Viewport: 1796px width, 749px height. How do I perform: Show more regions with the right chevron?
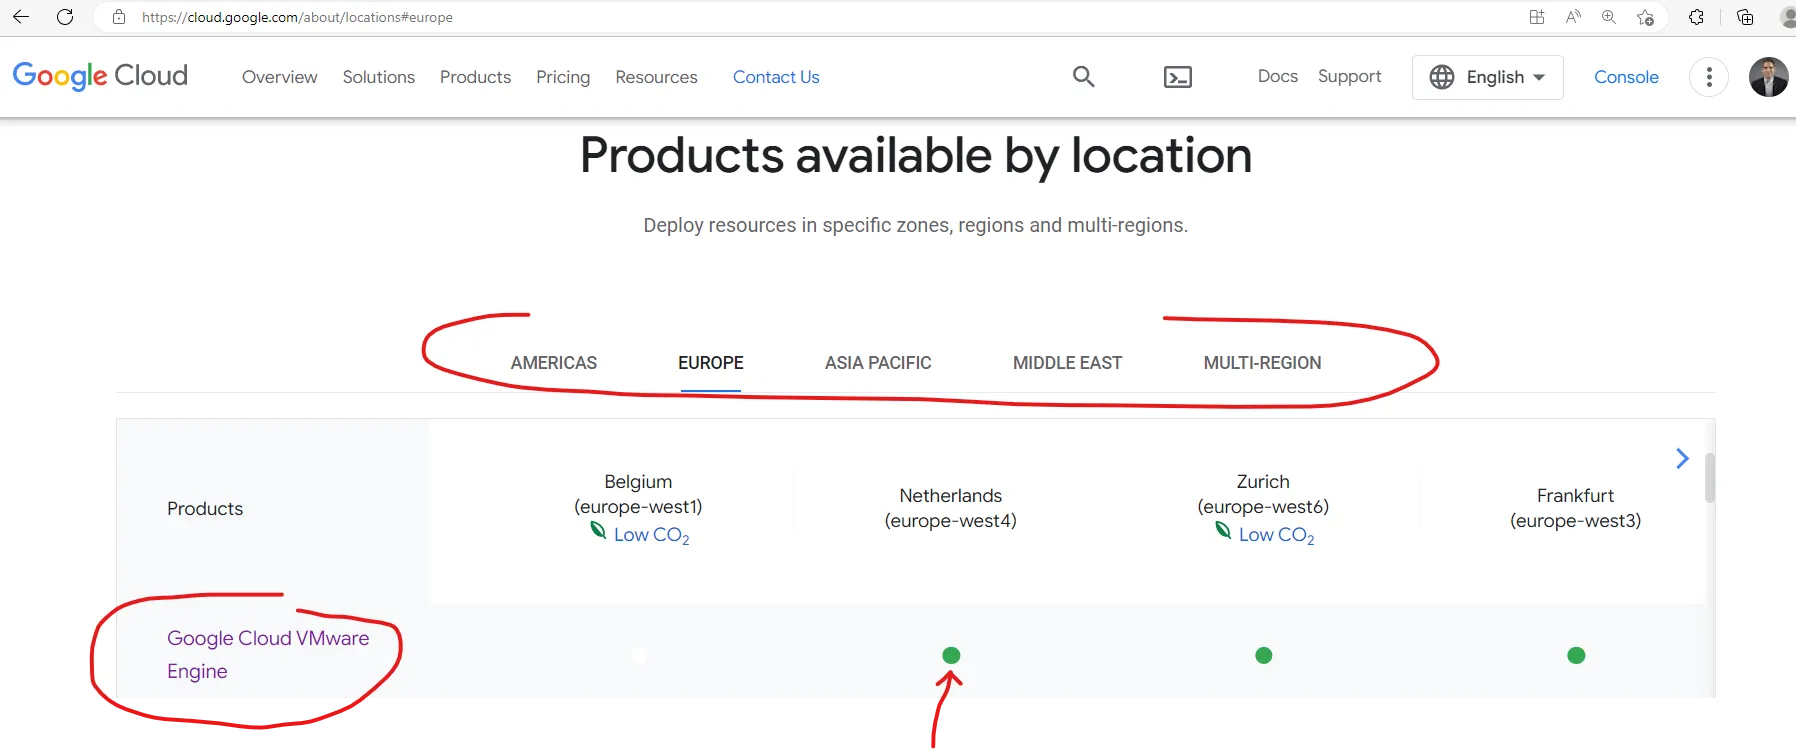(1682, 458)
